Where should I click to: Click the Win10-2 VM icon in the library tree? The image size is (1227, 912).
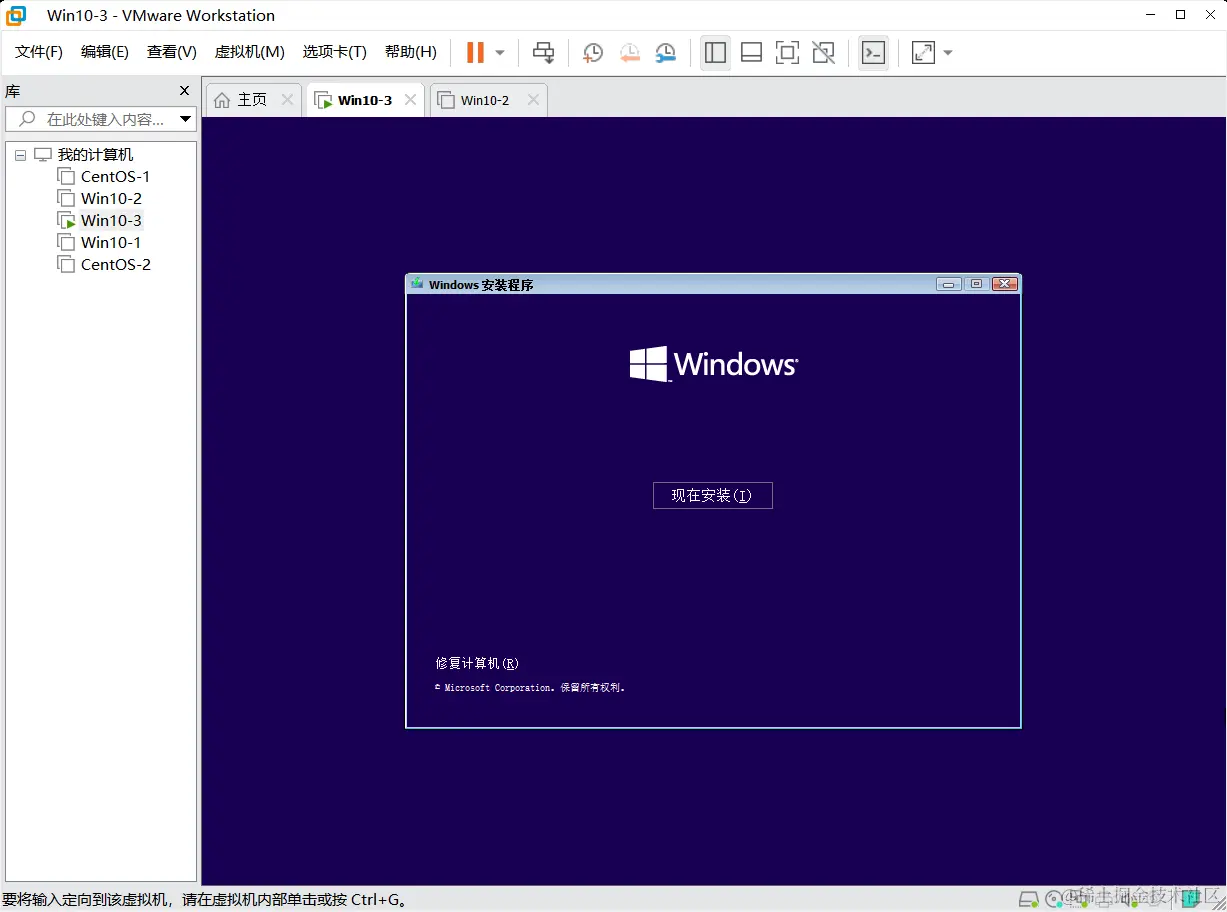pos(66,199)
